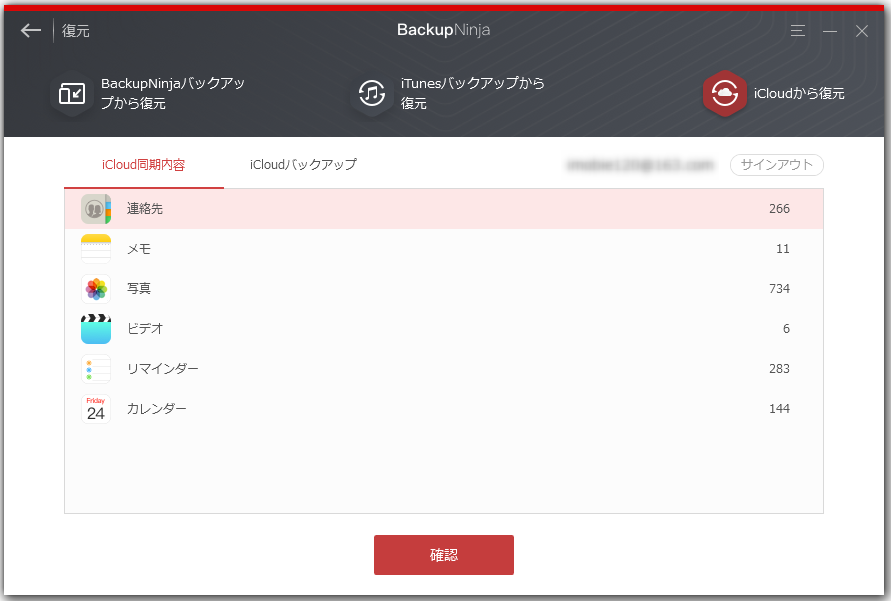Click the リマインダー reminders icon
The width and height of the screenshot is (891, 601).
96,369
